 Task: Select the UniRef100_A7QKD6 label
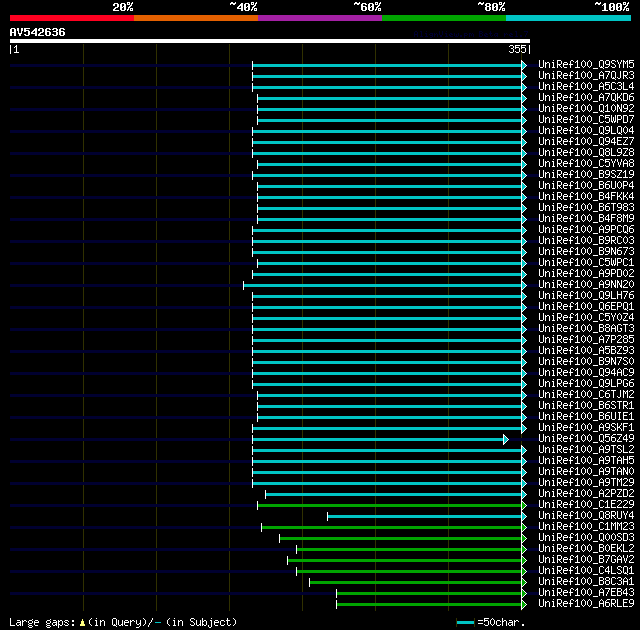(x=586, y=98)
